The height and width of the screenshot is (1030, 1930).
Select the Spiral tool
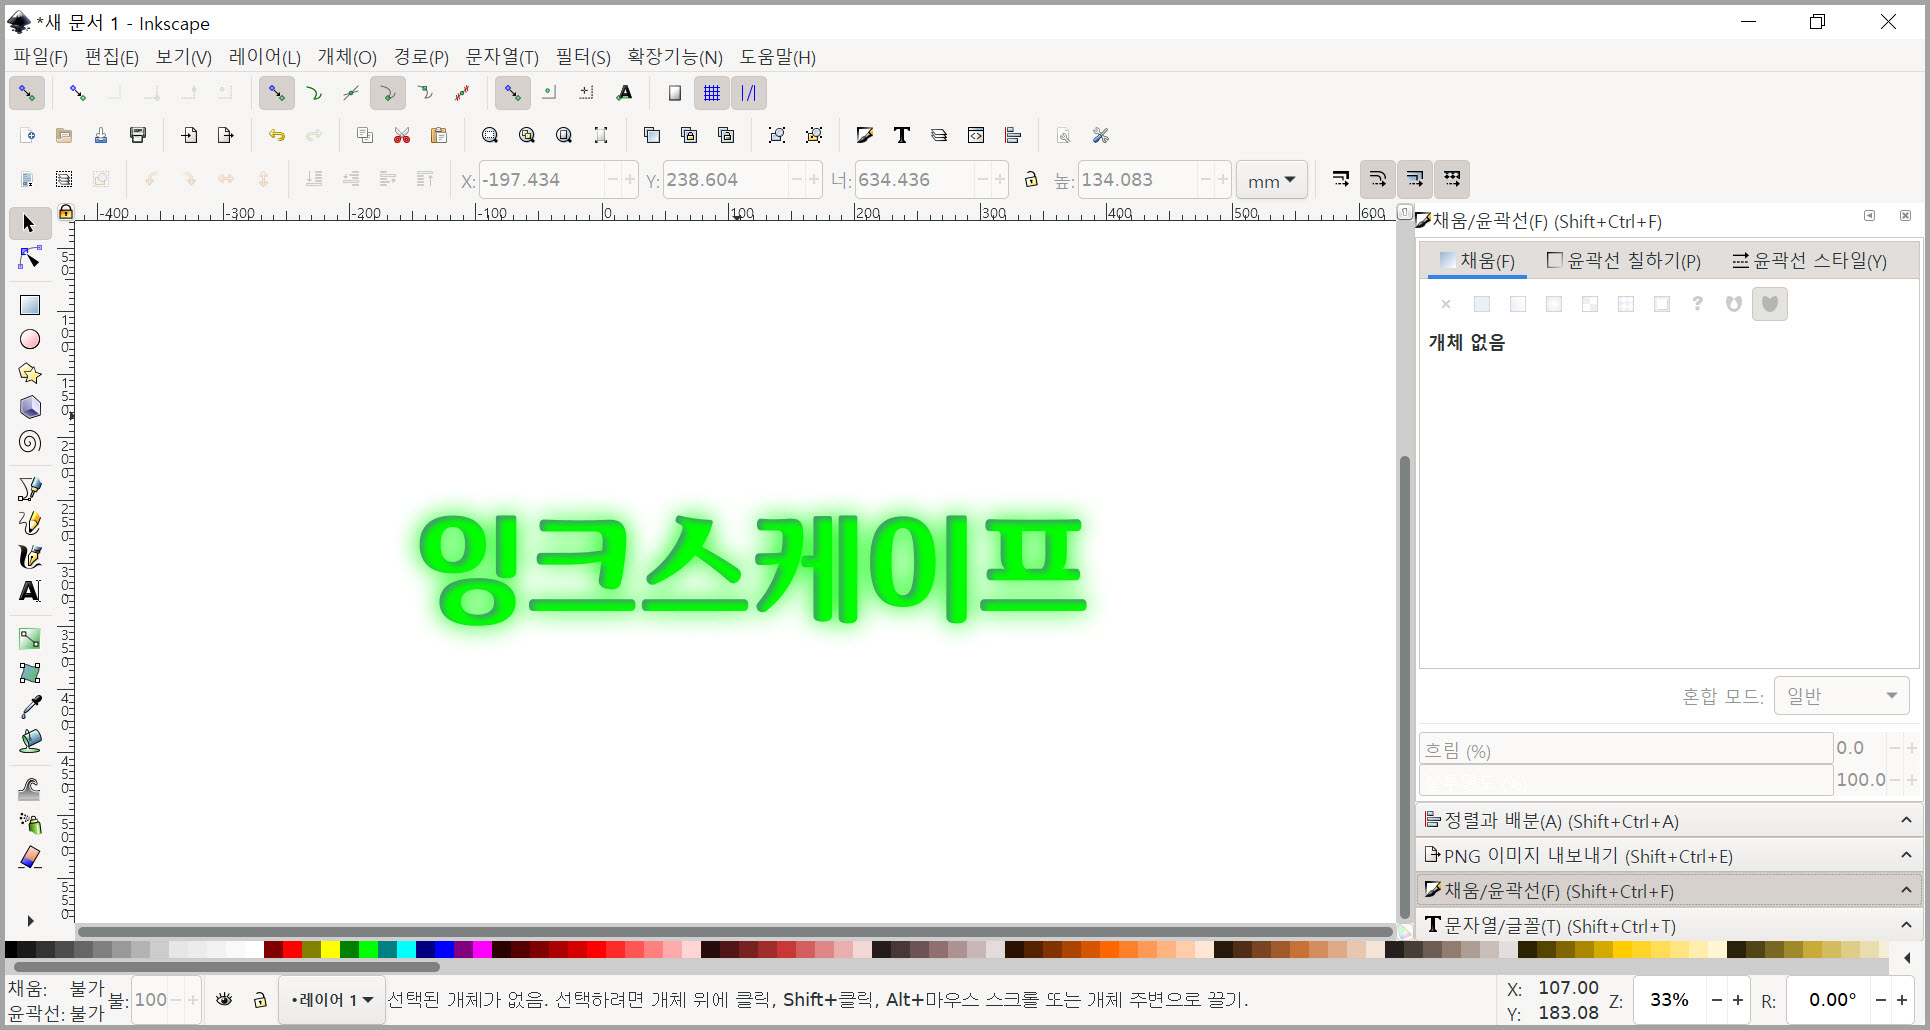point(30,442)
